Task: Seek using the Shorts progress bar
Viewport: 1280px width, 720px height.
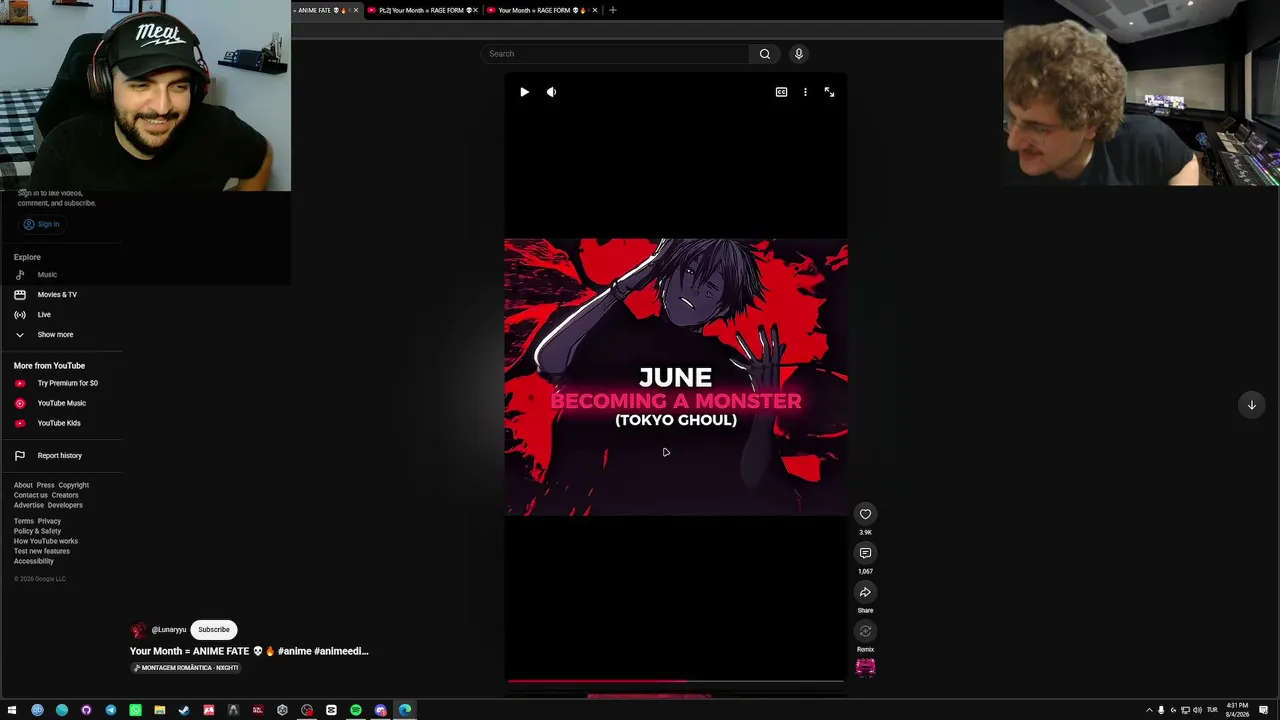Action: click(x=675, y=681)
